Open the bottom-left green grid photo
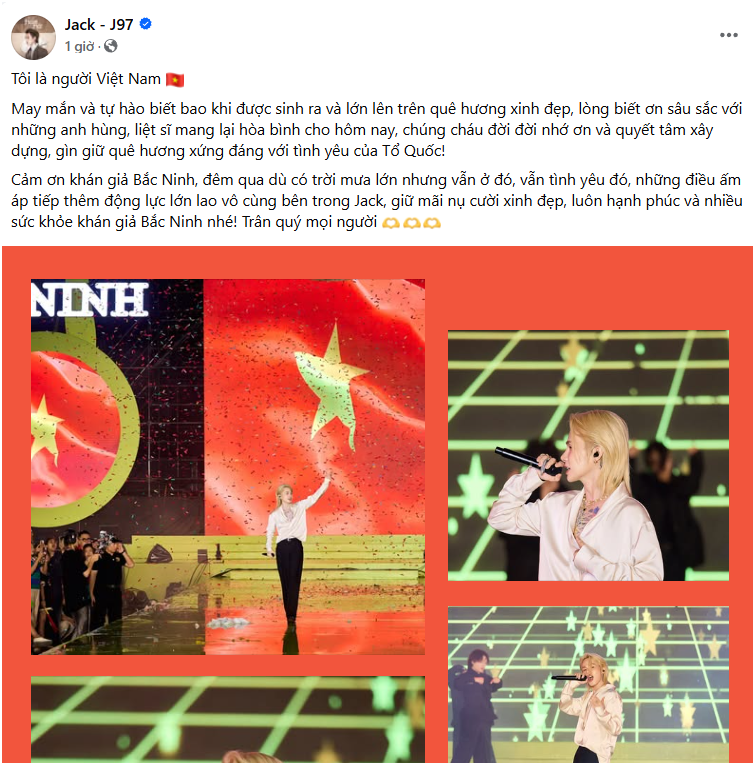755x765 pixels. [228, 719]
